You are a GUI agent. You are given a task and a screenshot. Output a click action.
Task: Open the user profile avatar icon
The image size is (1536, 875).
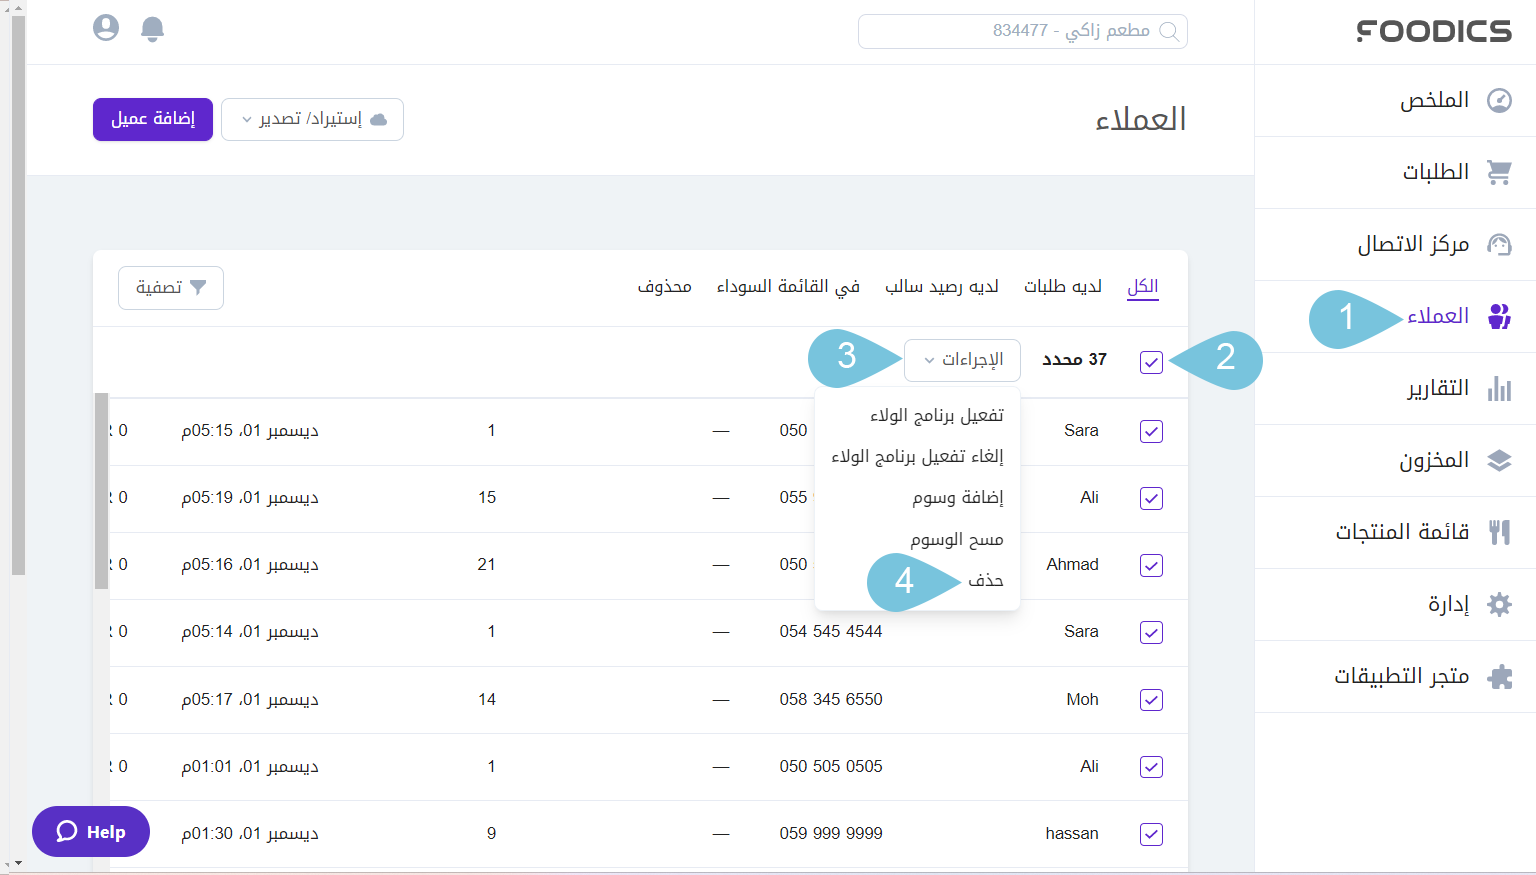click(x=106, y=28)
